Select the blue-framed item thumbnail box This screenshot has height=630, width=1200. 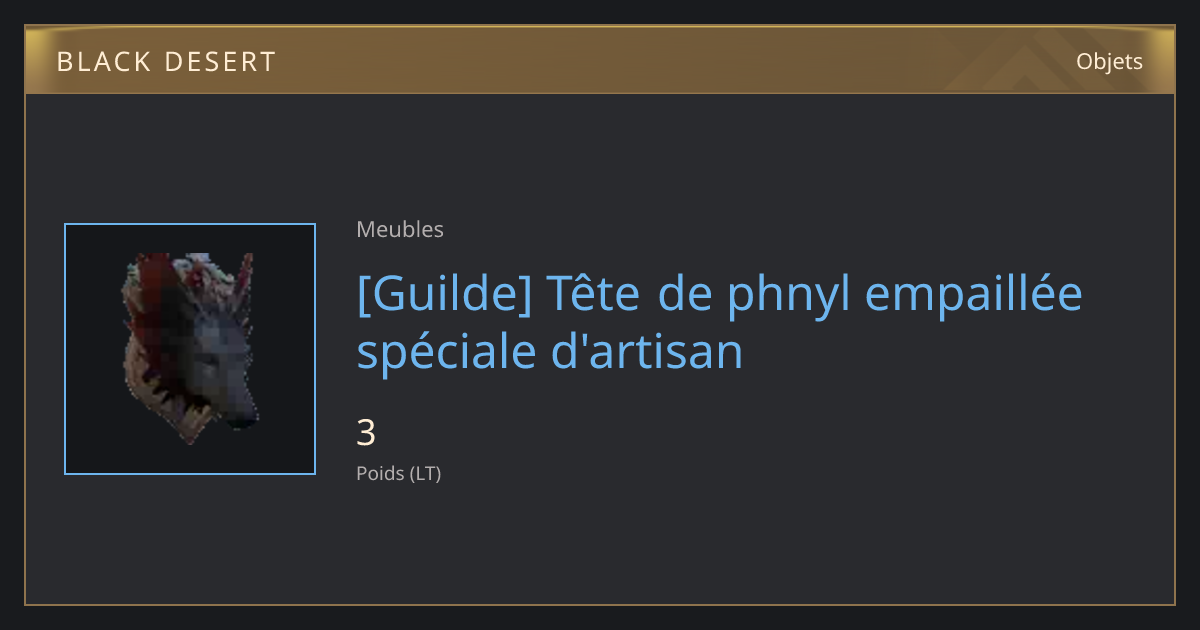(x=190, y=349)
